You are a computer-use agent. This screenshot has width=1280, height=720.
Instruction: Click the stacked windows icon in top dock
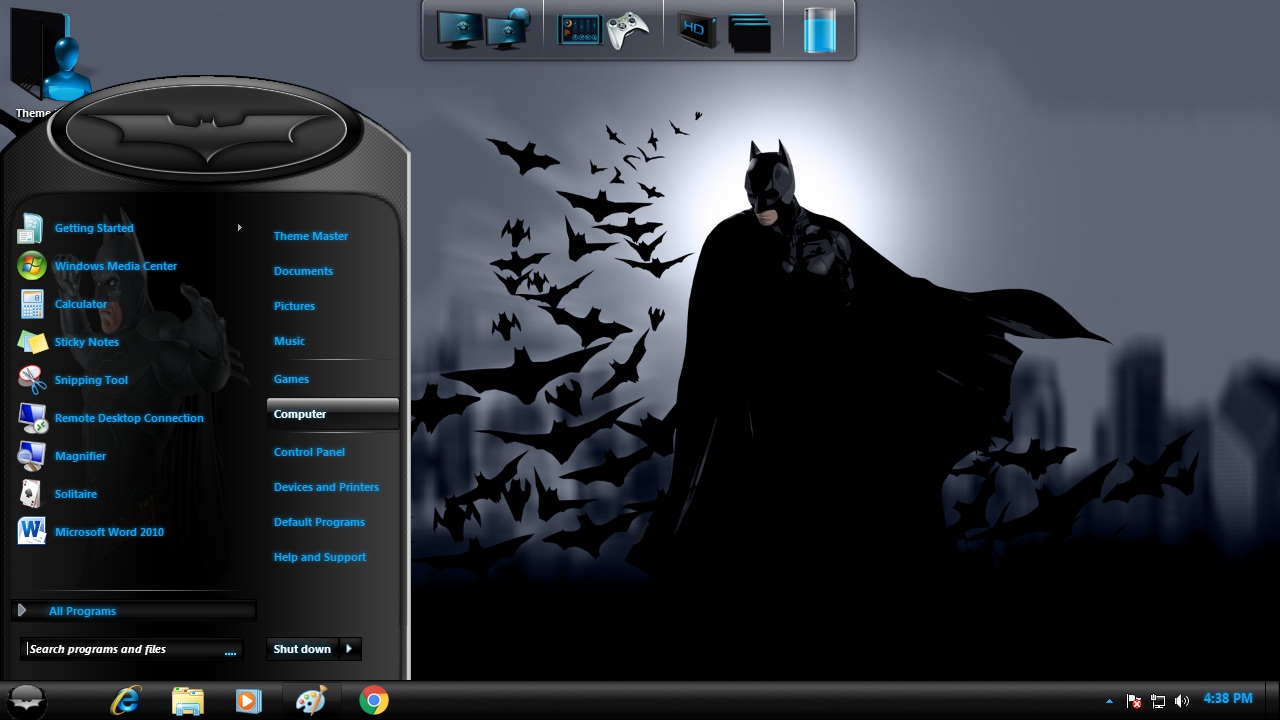click(x=750, y=32)
